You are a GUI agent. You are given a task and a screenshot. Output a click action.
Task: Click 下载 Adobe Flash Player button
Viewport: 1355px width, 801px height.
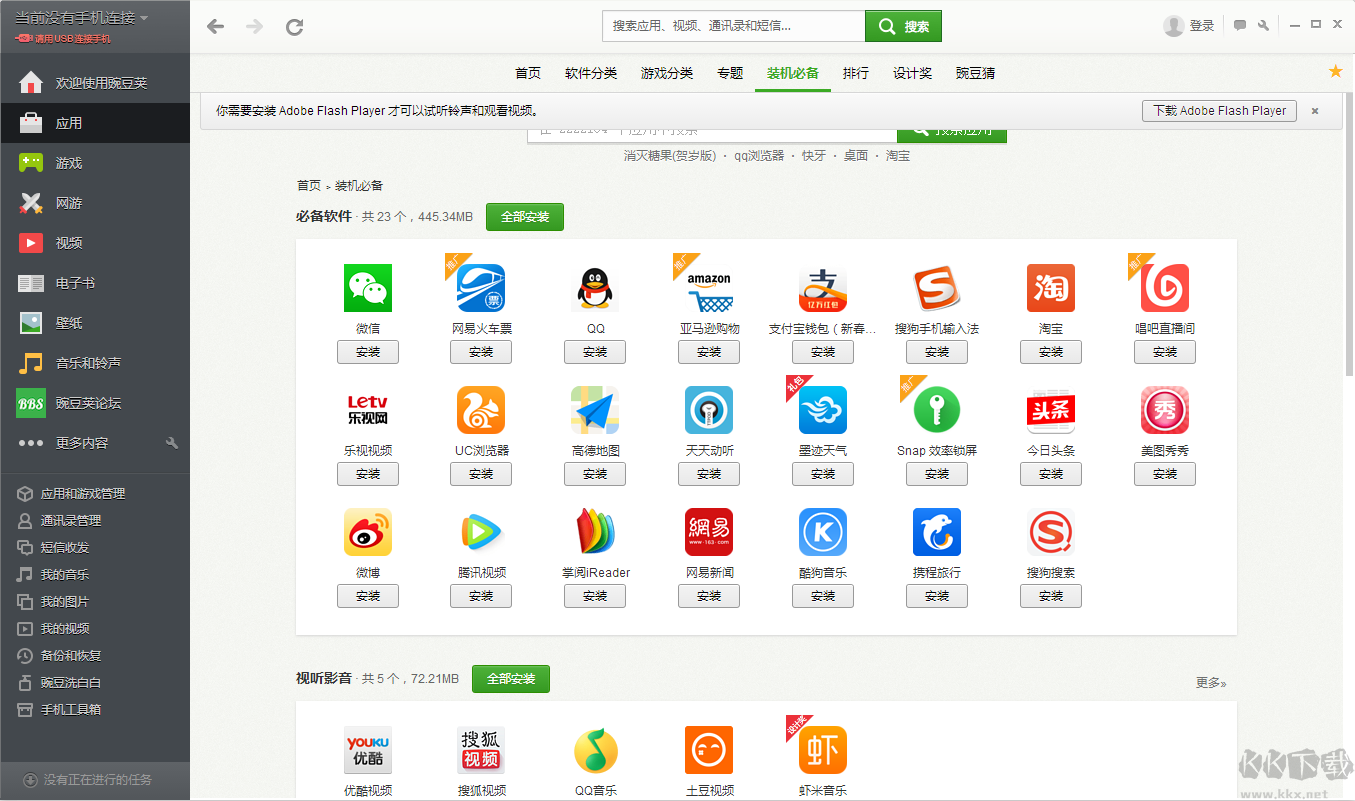(x=1219, y=111)
